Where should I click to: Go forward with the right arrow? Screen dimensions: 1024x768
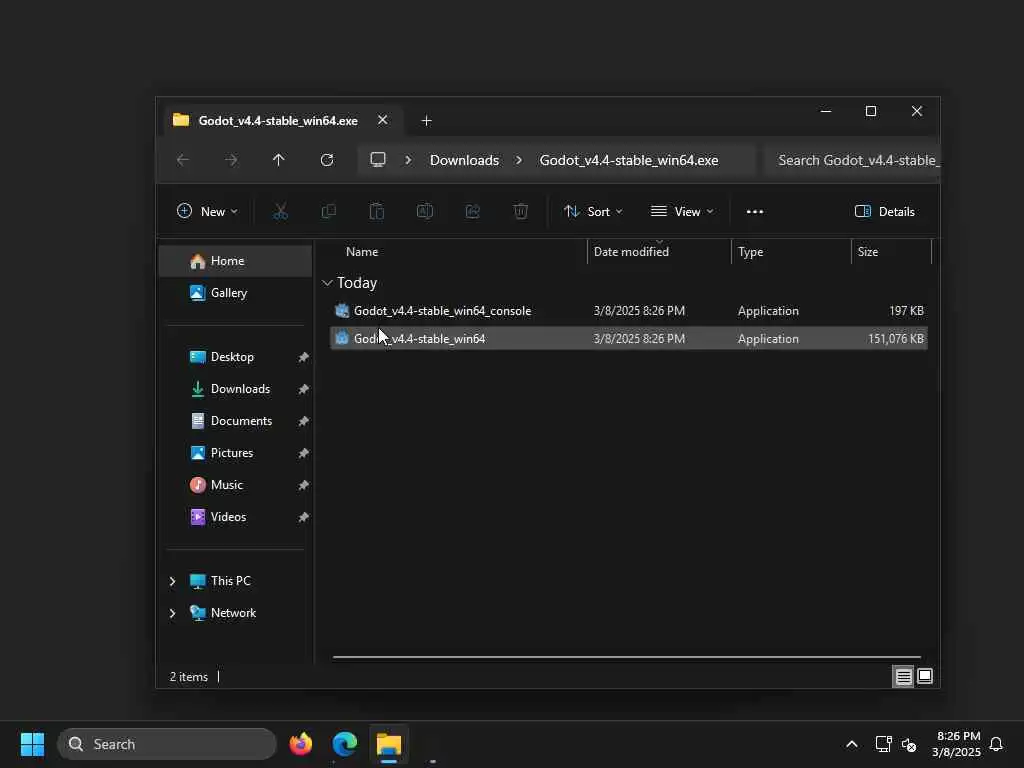point(231,160)
